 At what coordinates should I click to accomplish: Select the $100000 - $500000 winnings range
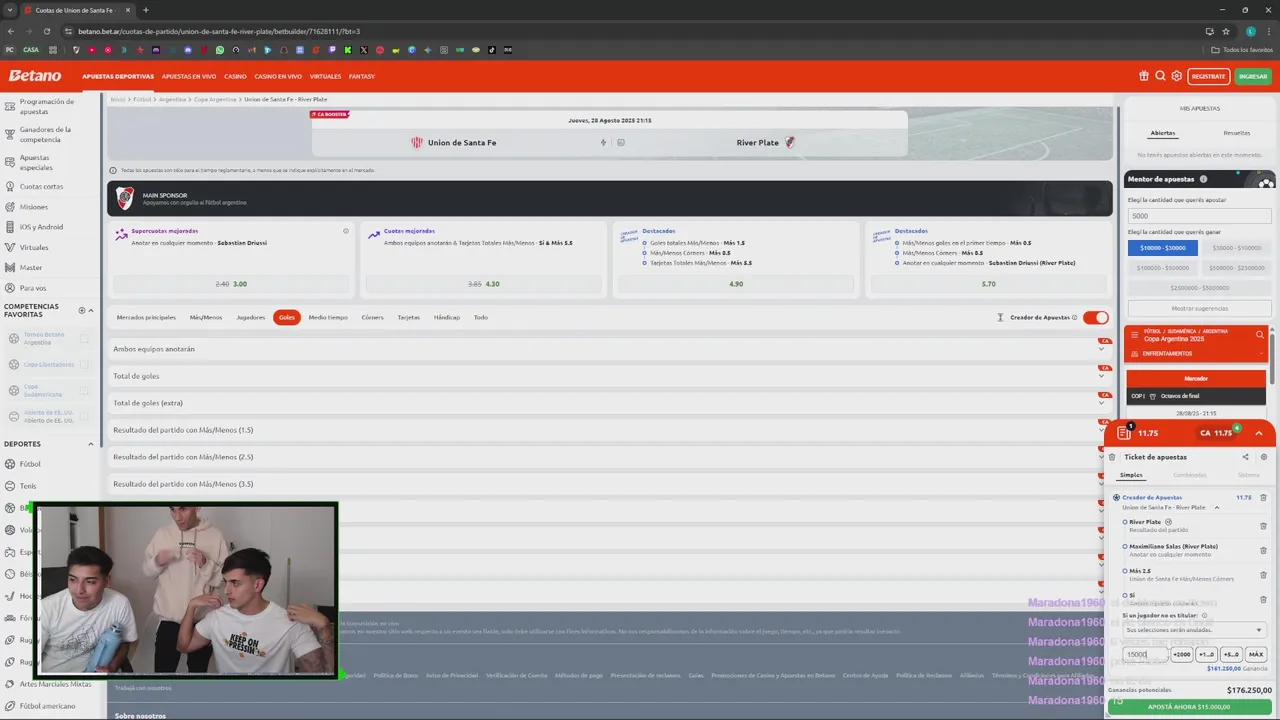click(1162, 268)
